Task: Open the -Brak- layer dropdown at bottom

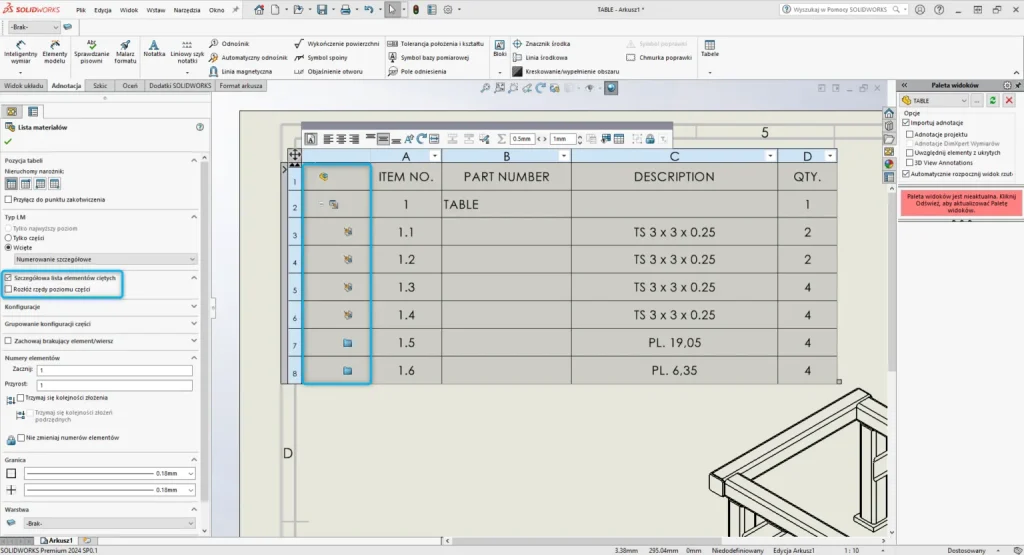Action: pos(109,524)
